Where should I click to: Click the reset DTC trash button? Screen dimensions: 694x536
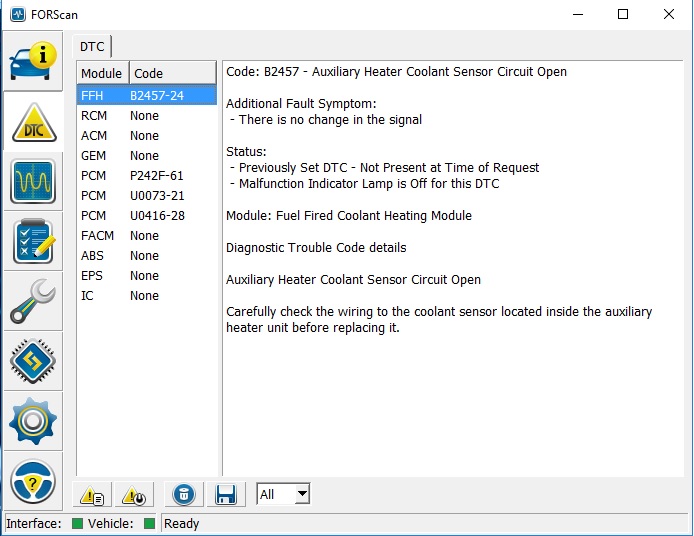point(184,494)
